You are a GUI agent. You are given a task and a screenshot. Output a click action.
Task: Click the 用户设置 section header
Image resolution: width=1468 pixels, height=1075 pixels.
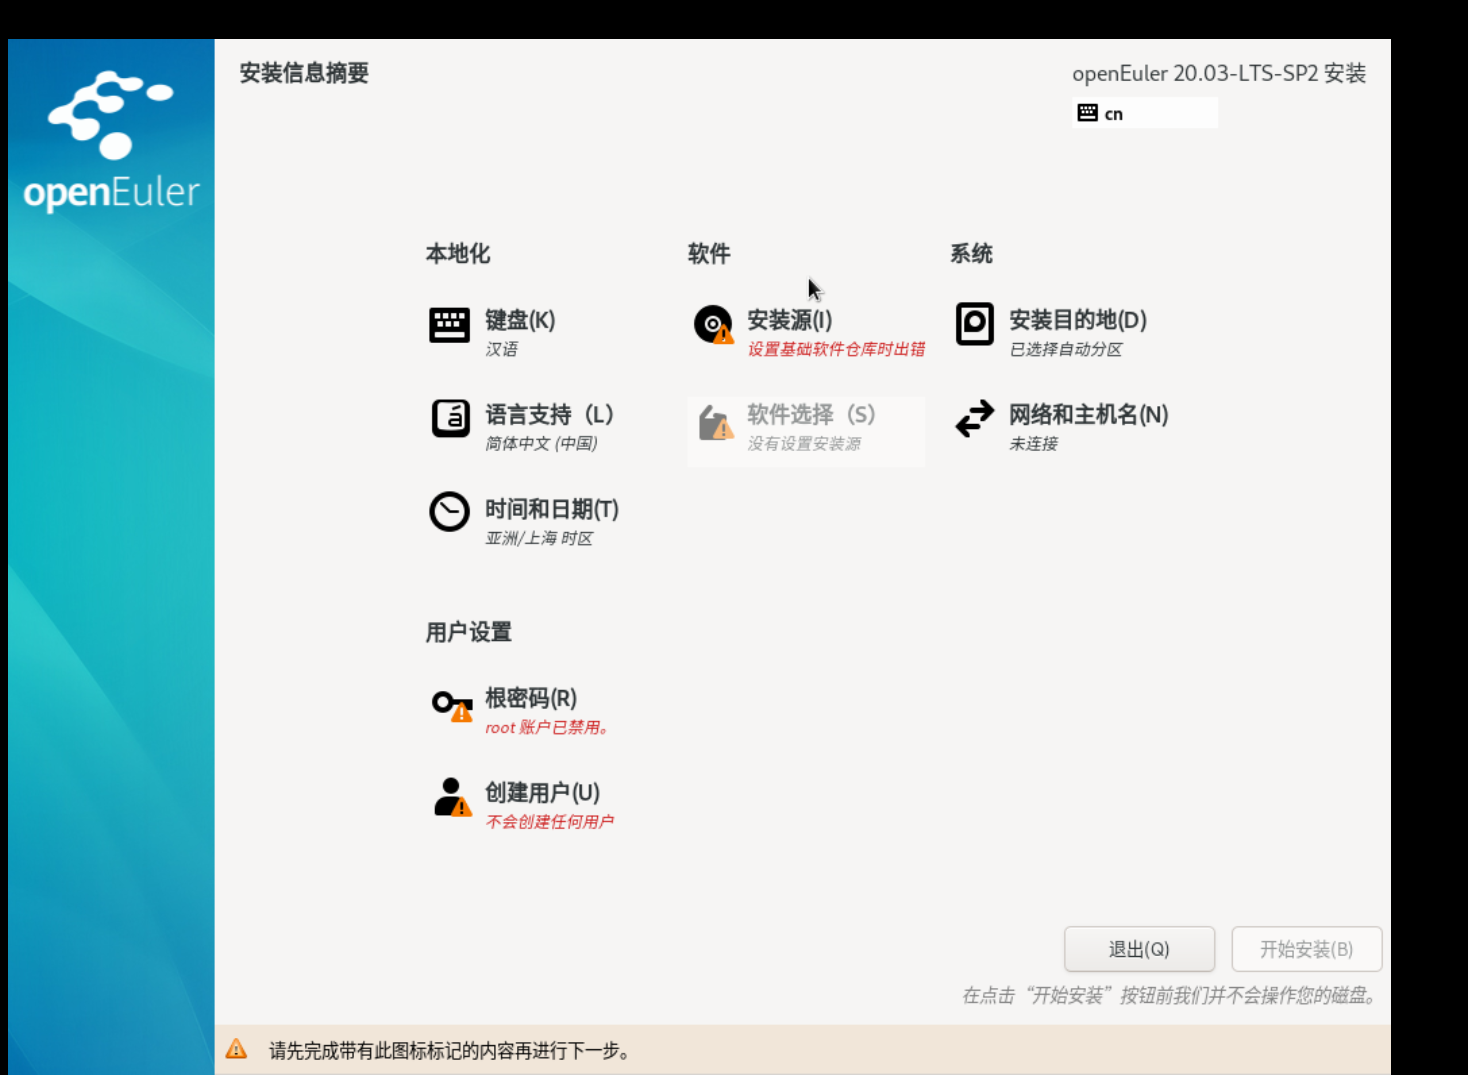(469, 632)
